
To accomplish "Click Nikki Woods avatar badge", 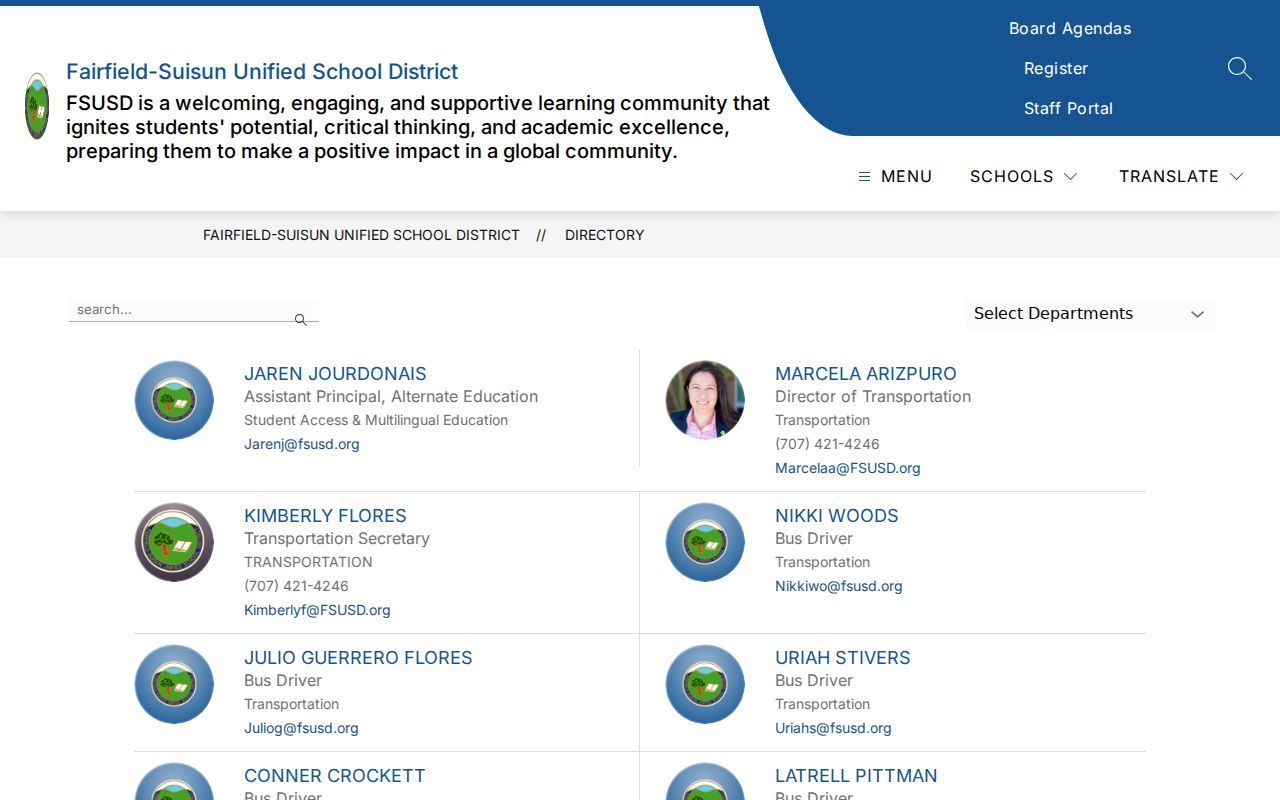I will tap(705, 542).
